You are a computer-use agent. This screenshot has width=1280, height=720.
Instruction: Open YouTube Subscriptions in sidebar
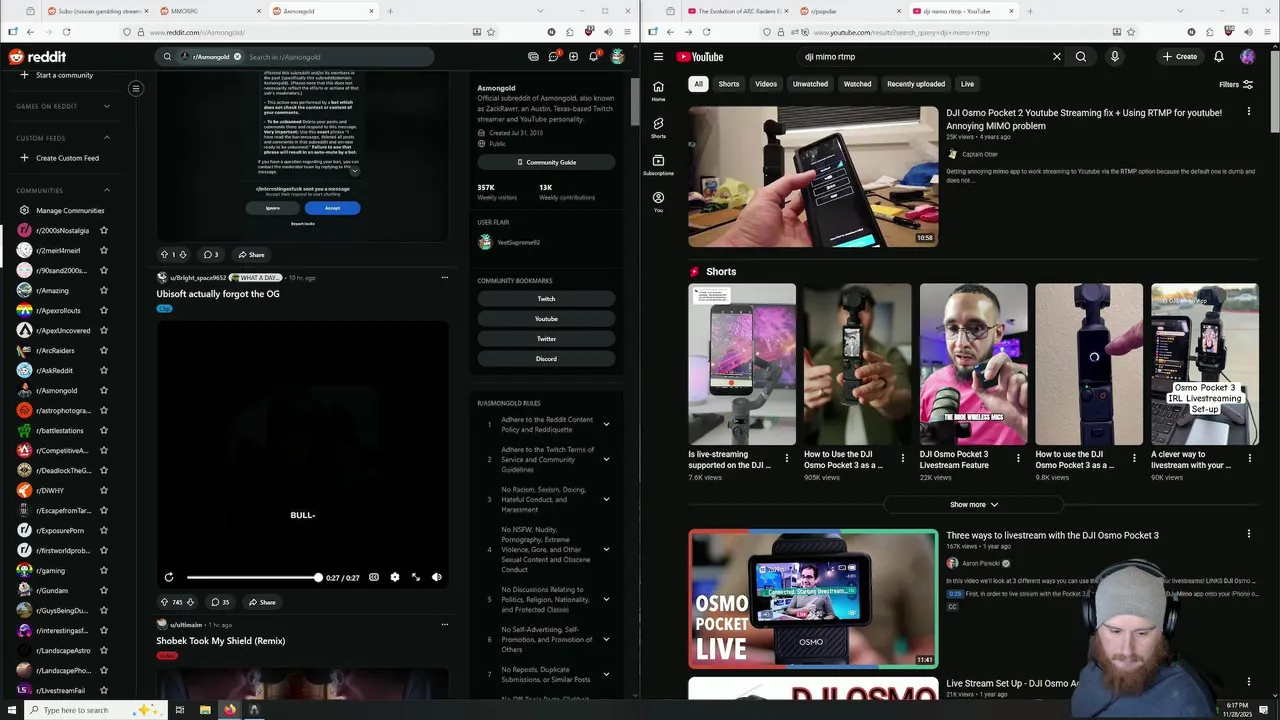(658, 165)
